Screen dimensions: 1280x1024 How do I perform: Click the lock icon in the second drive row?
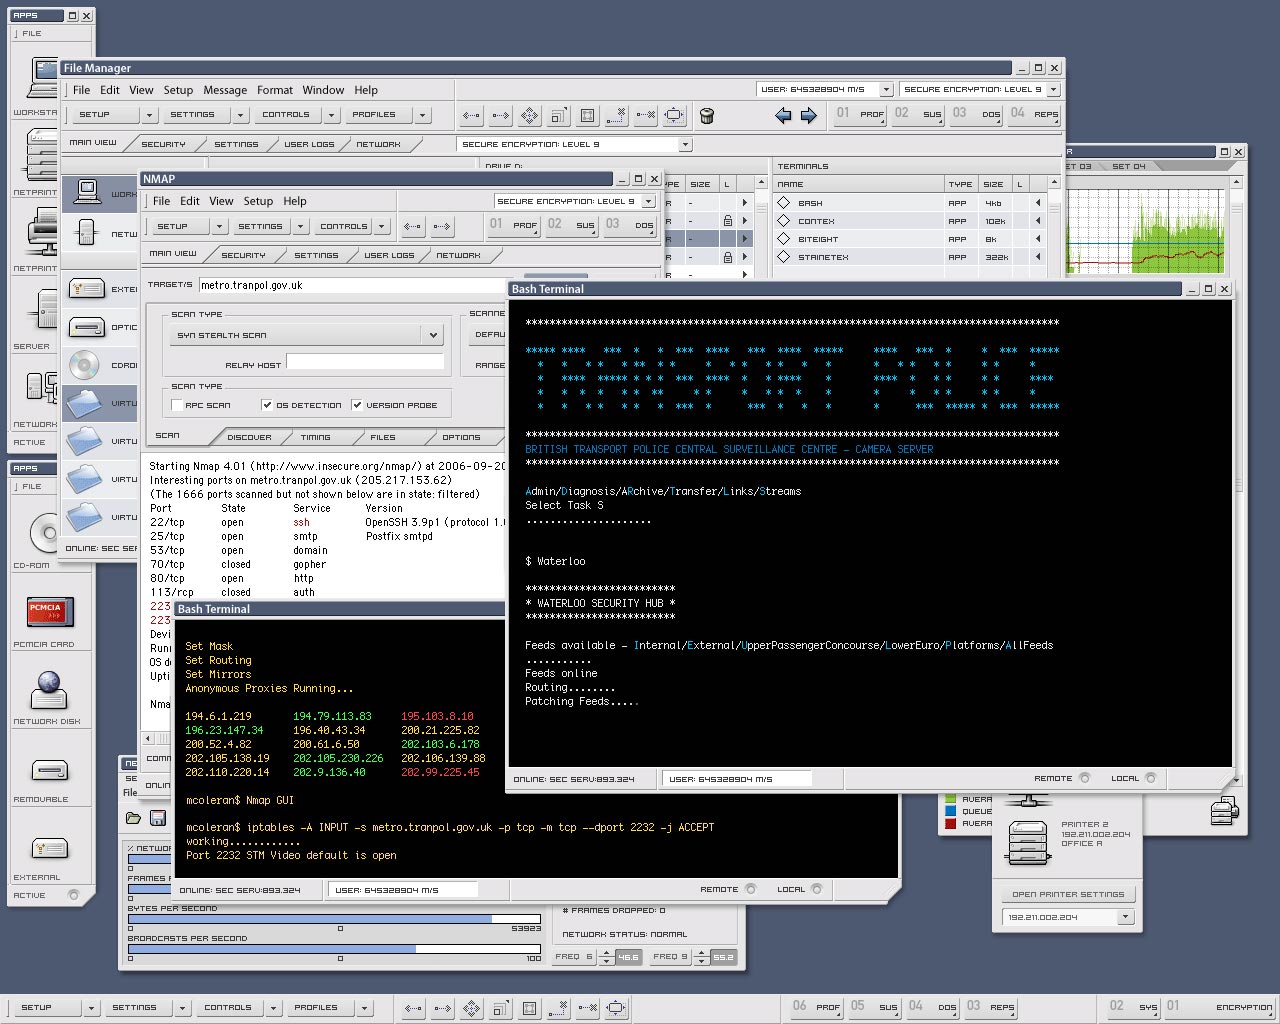pyautogui.click(x=728, y=221)
